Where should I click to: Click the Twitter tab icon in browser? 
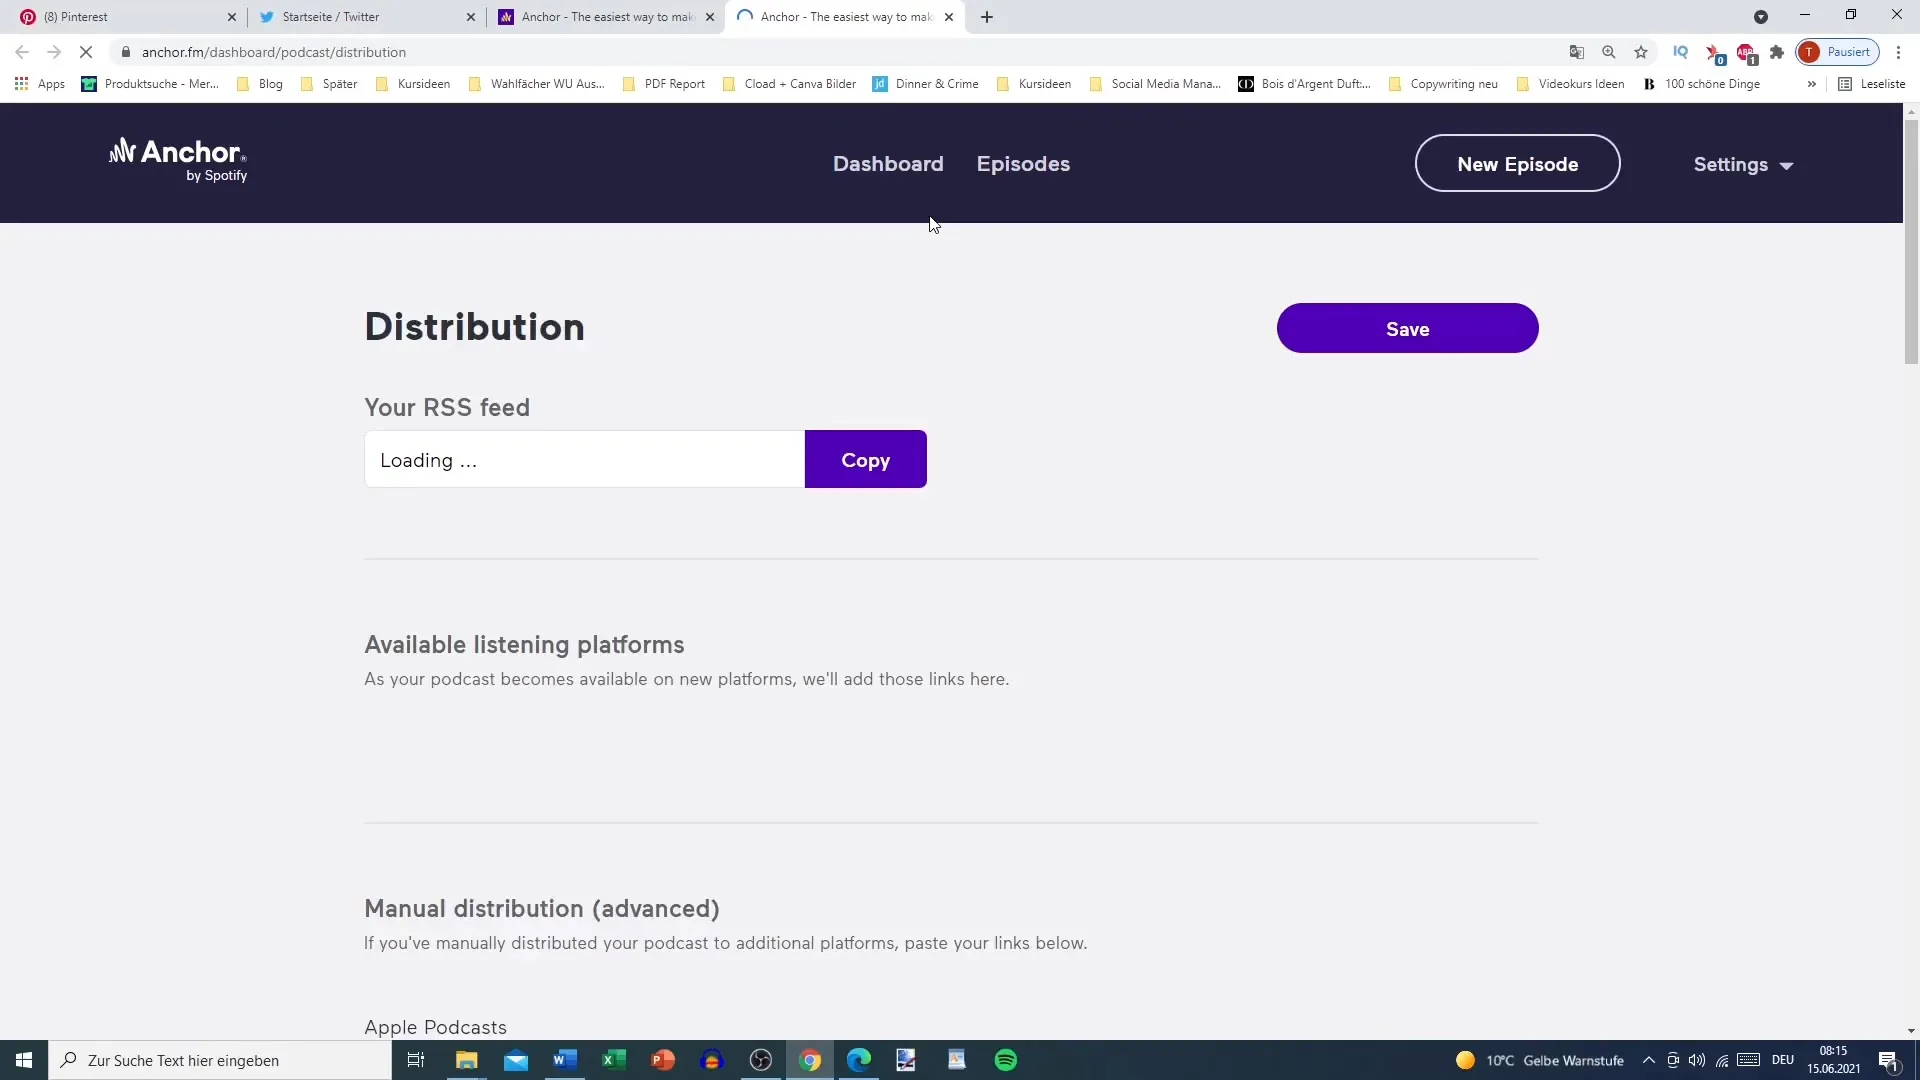265,16
